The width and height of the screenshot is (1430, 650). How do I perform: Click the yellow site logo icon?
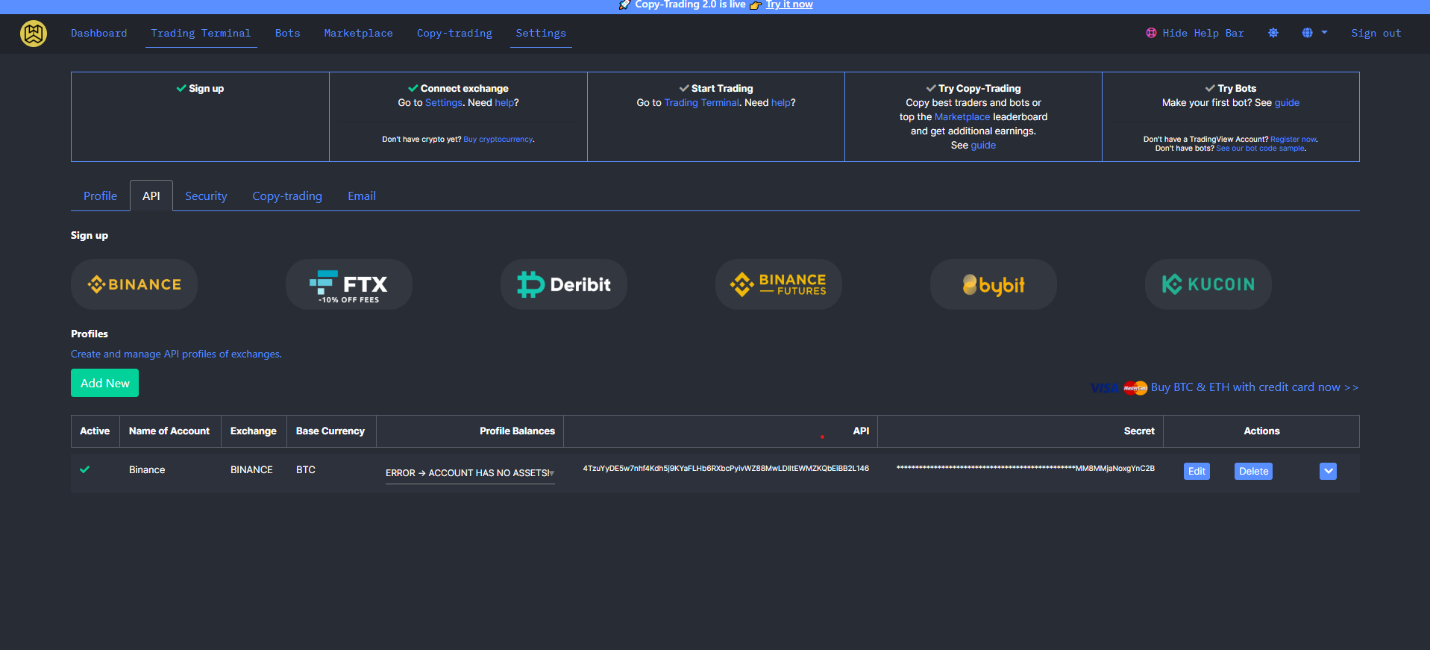tap(33, 33)
